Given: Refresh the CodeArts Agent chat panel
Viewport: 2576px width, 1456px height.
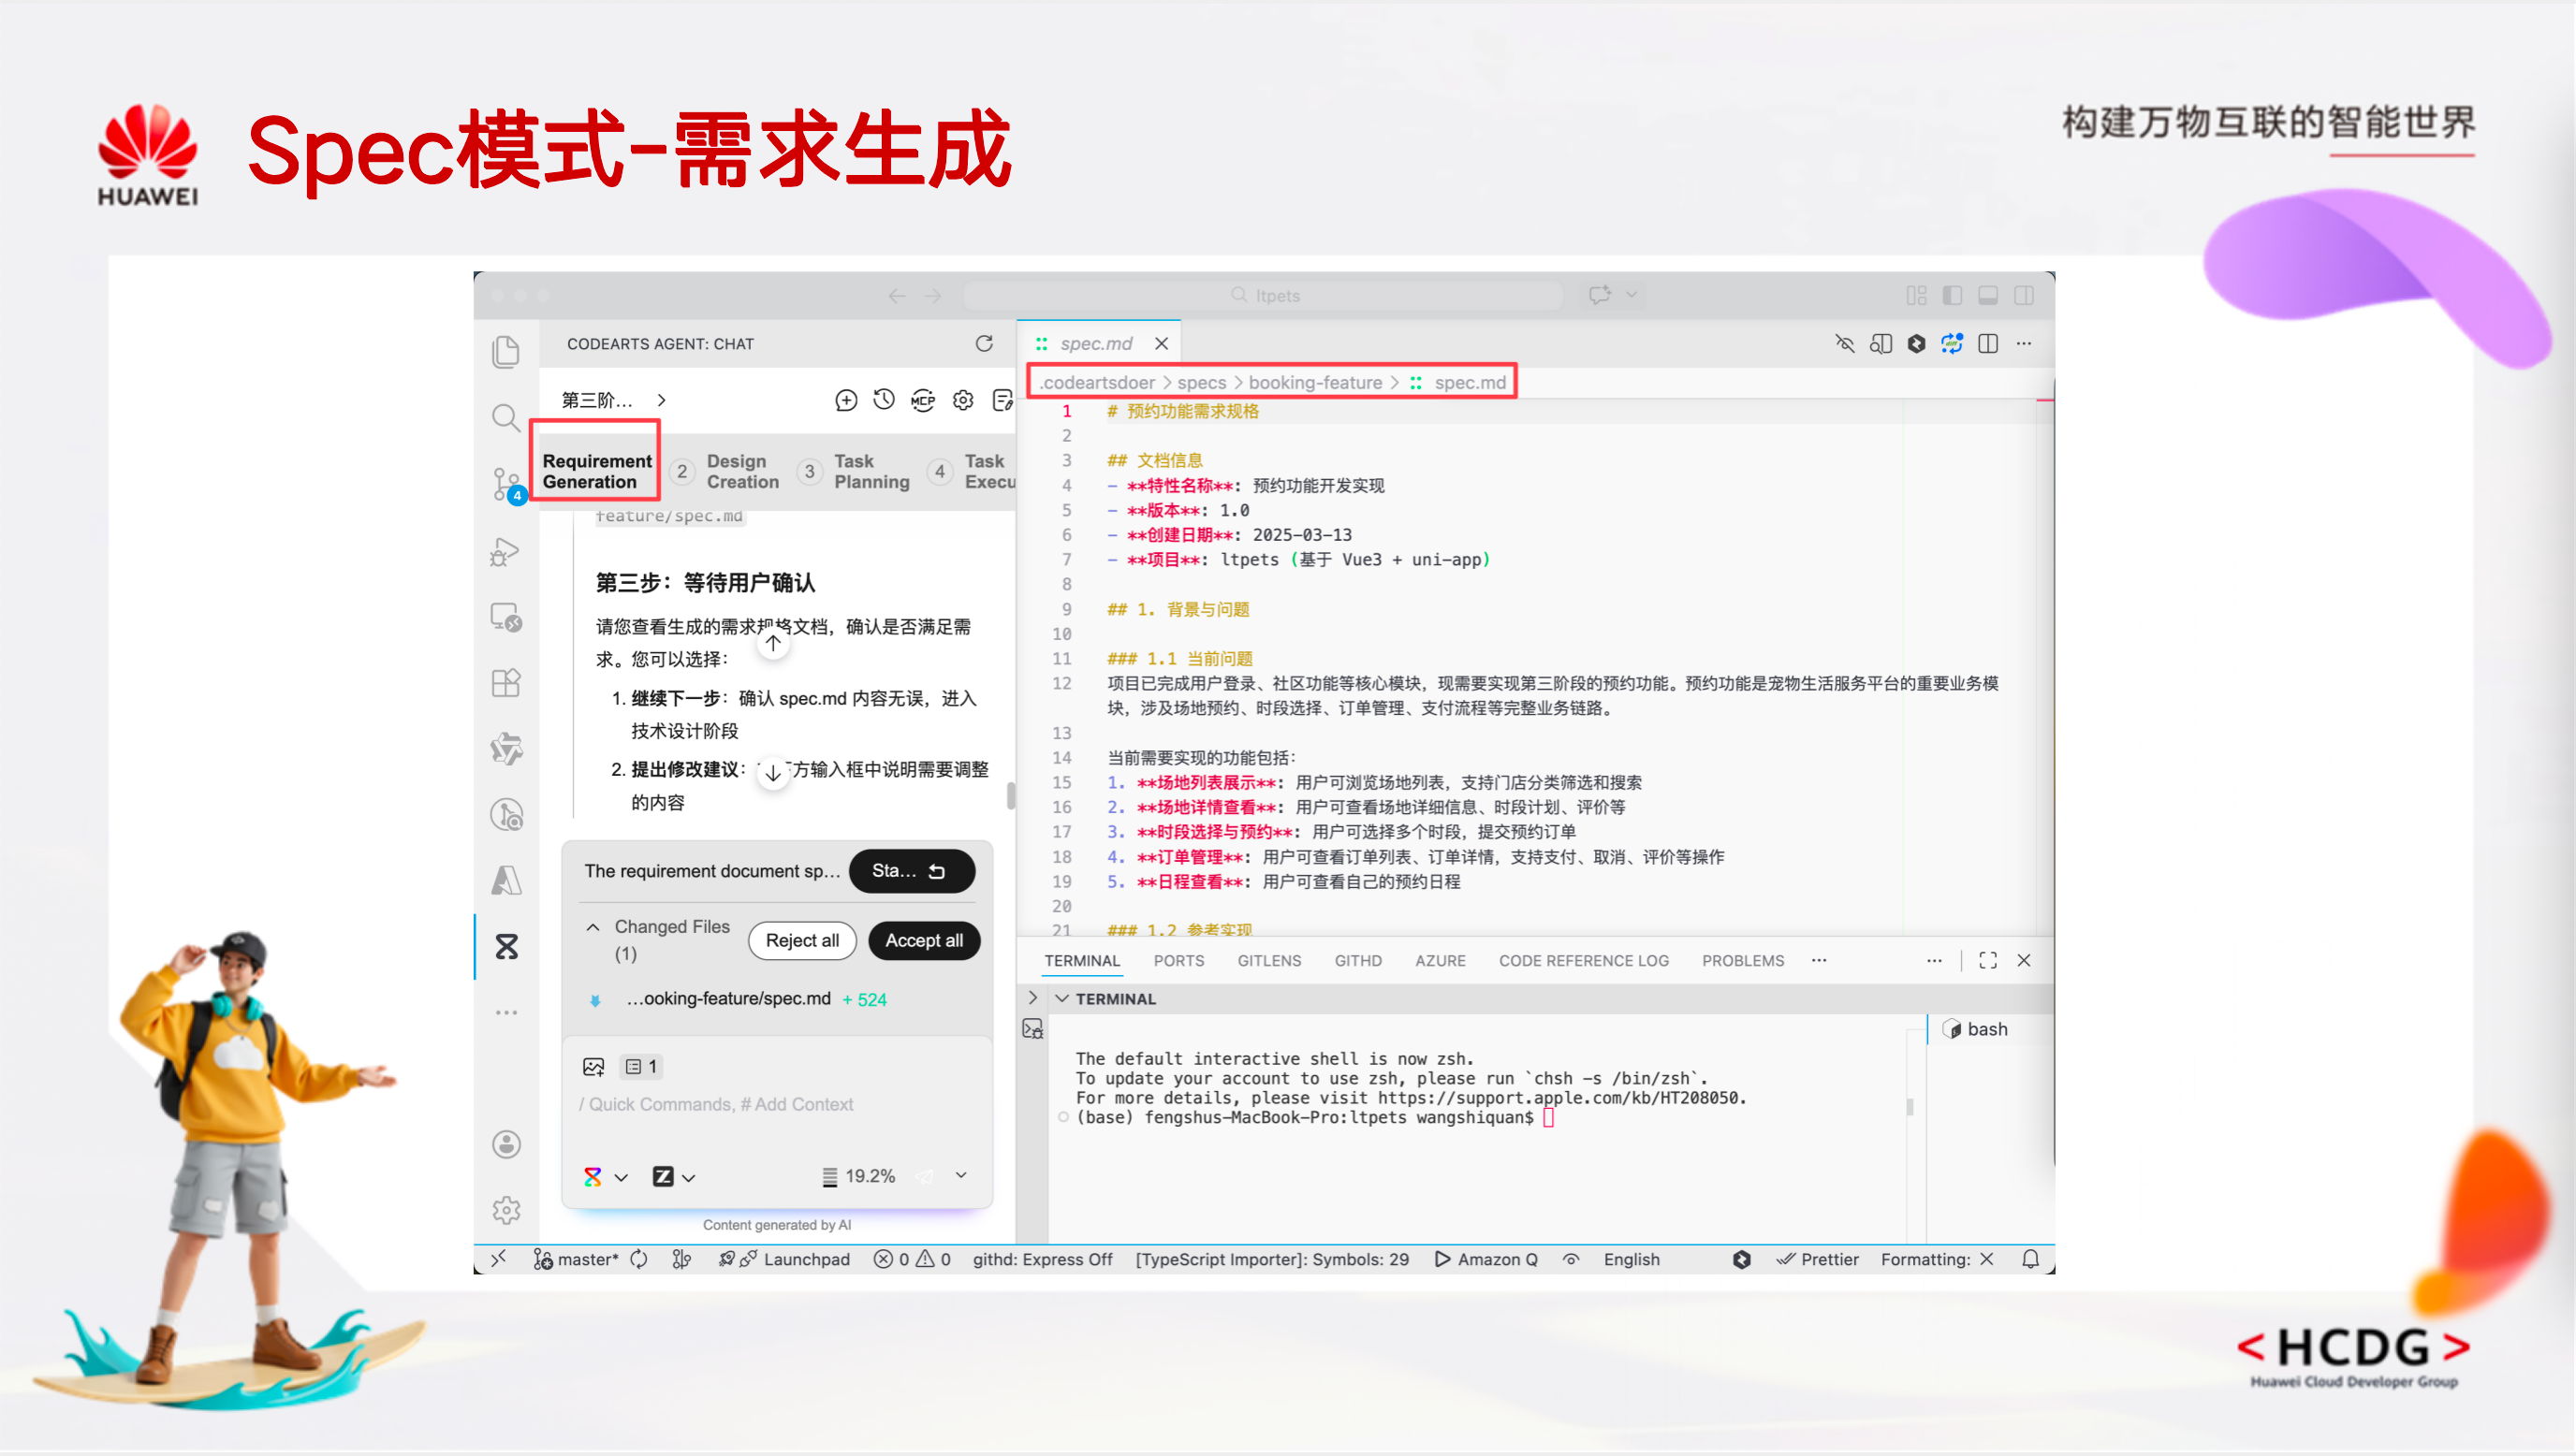Looking at the screenshot, I should (x=984, y=344).
